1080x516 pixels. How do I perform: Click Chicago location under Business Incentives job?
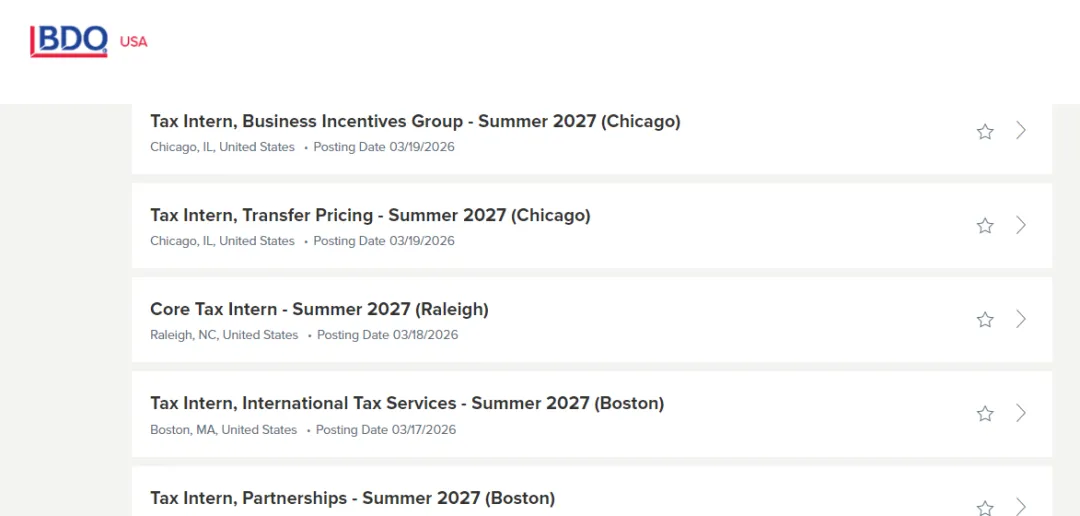222,147
